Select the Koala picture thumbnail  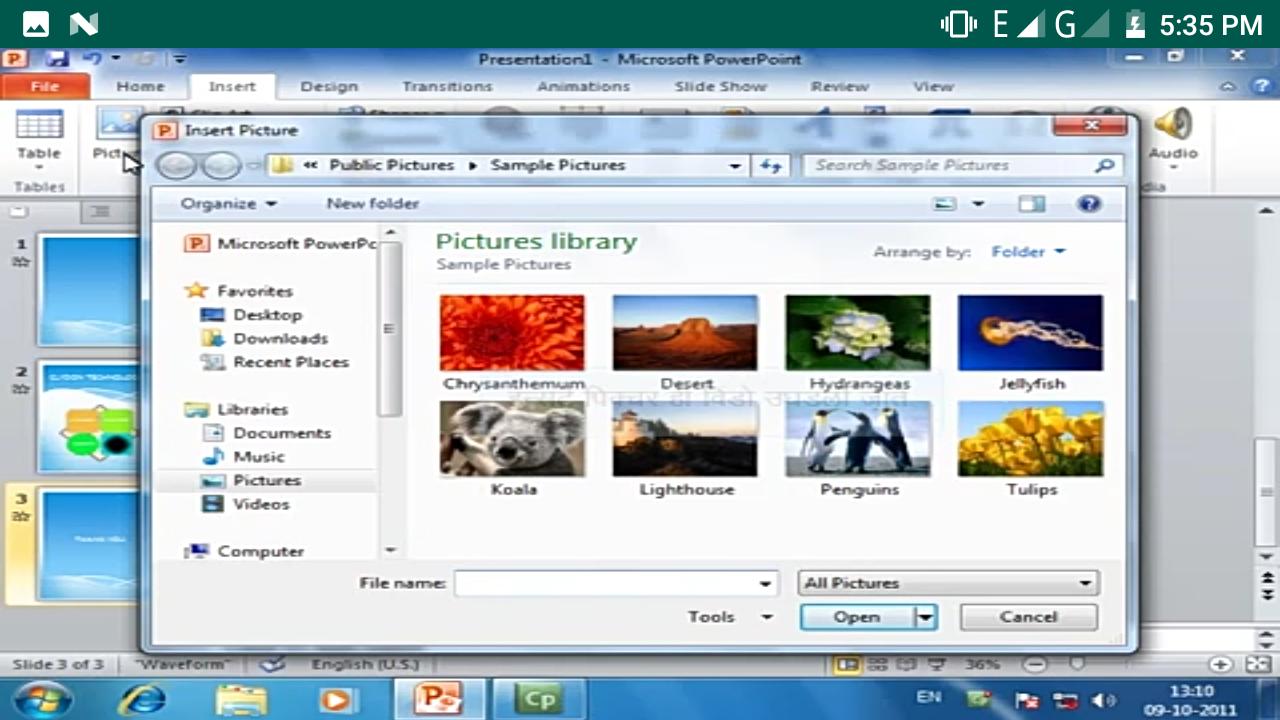point(512,439)
